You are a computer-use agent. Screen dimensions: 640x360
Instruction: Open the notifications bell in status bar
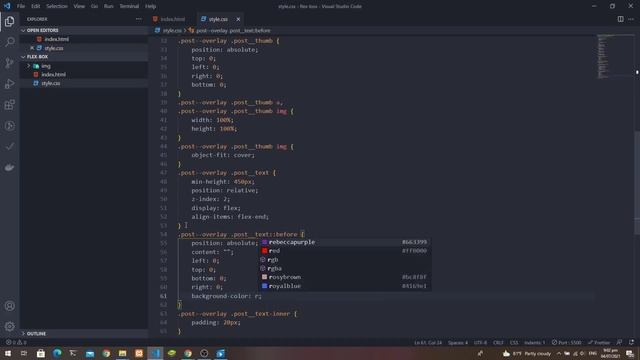[x=631, y=342]
